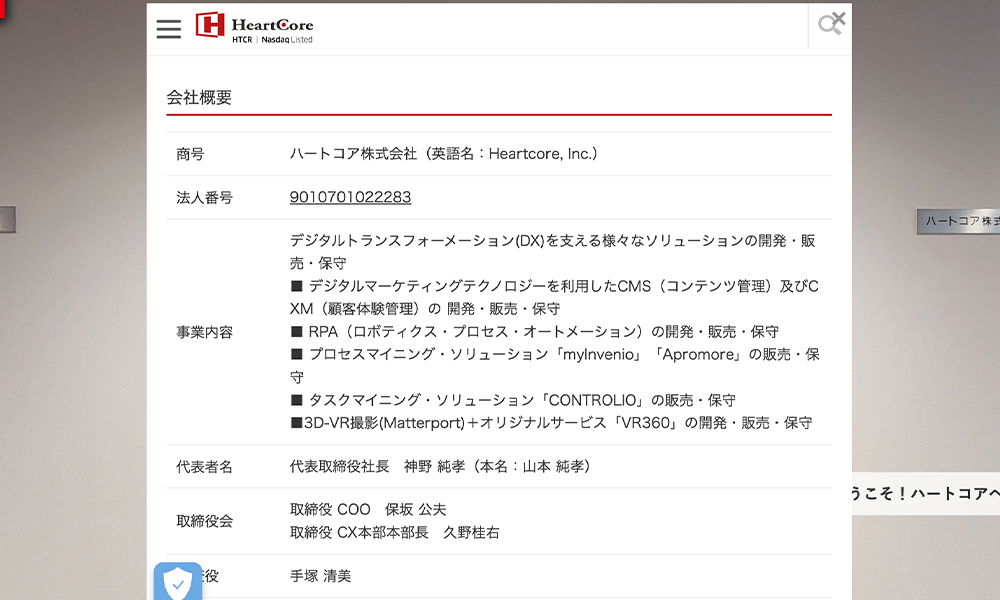
Task: Click the 3D-VR Matterport VR360 line
Action: [551, 423]
